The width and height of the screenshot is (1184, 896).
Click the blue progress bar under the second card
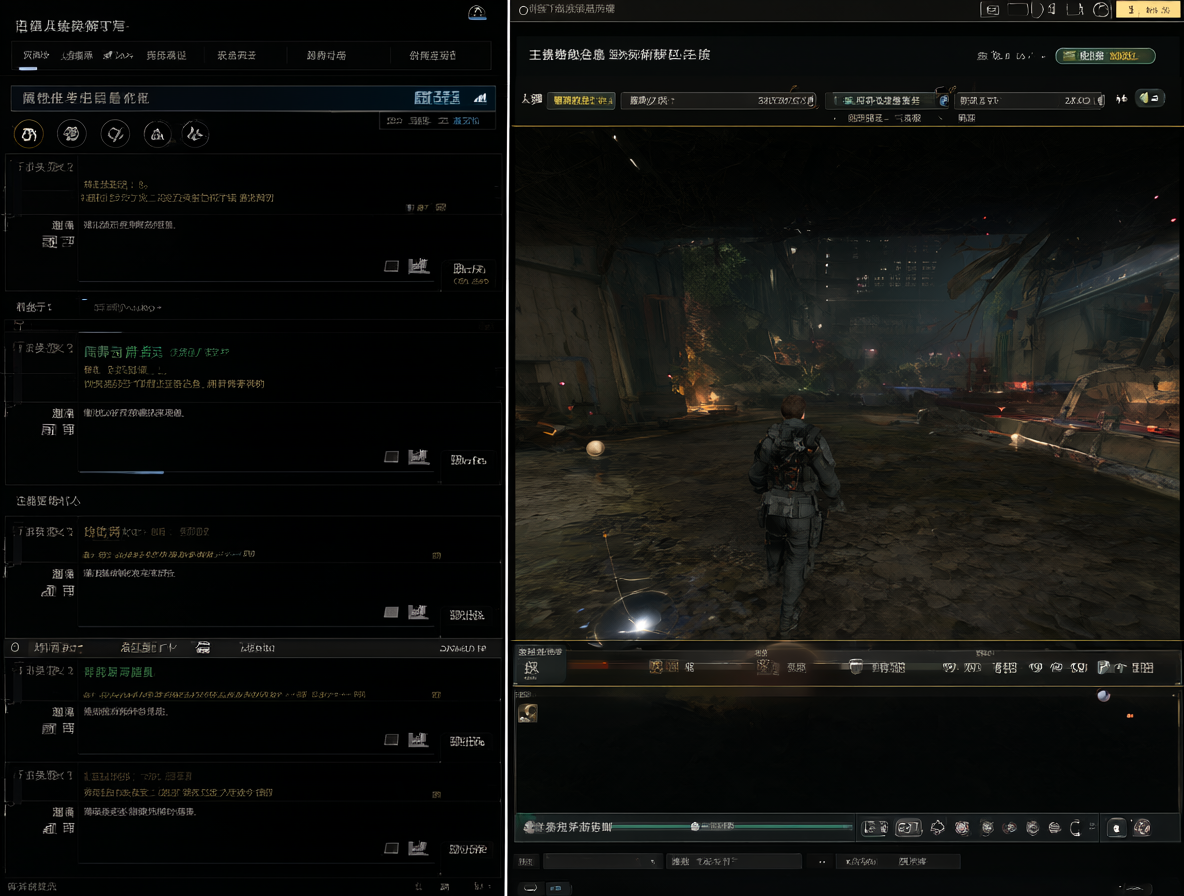pyautogui.click(x=121, y=473)
